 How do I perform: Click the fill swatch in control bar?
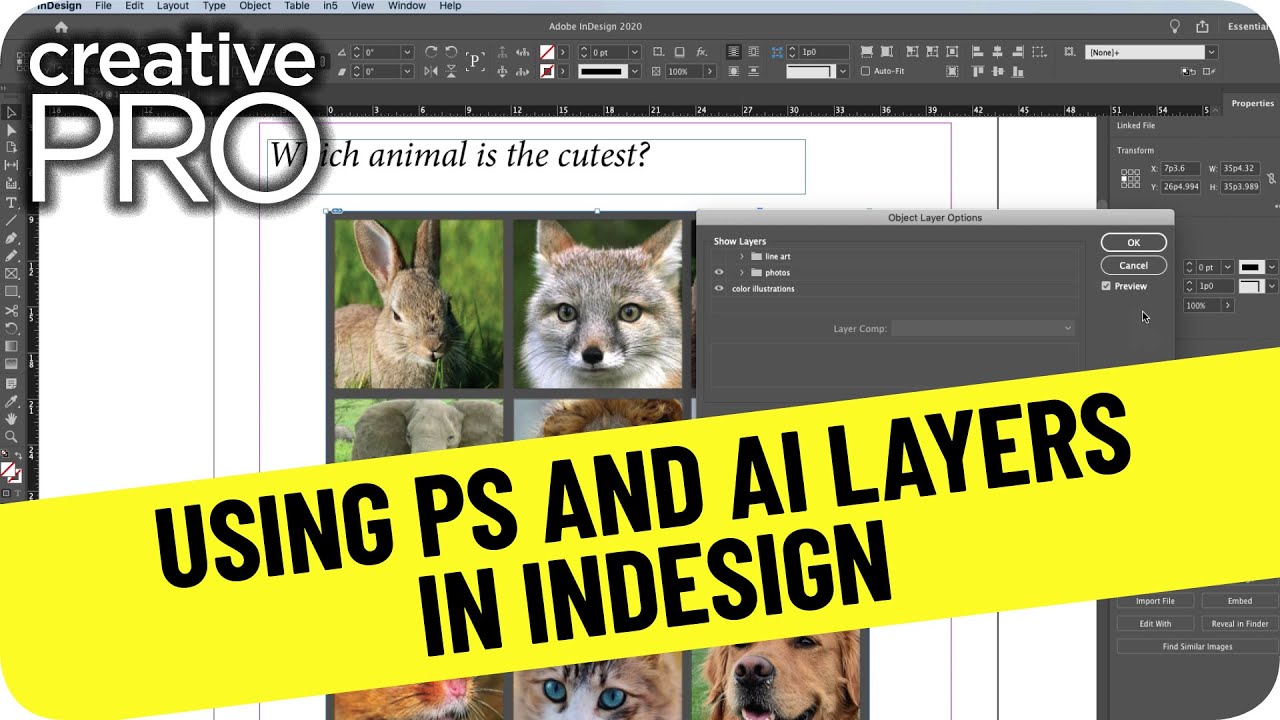(x=547, y=52)
